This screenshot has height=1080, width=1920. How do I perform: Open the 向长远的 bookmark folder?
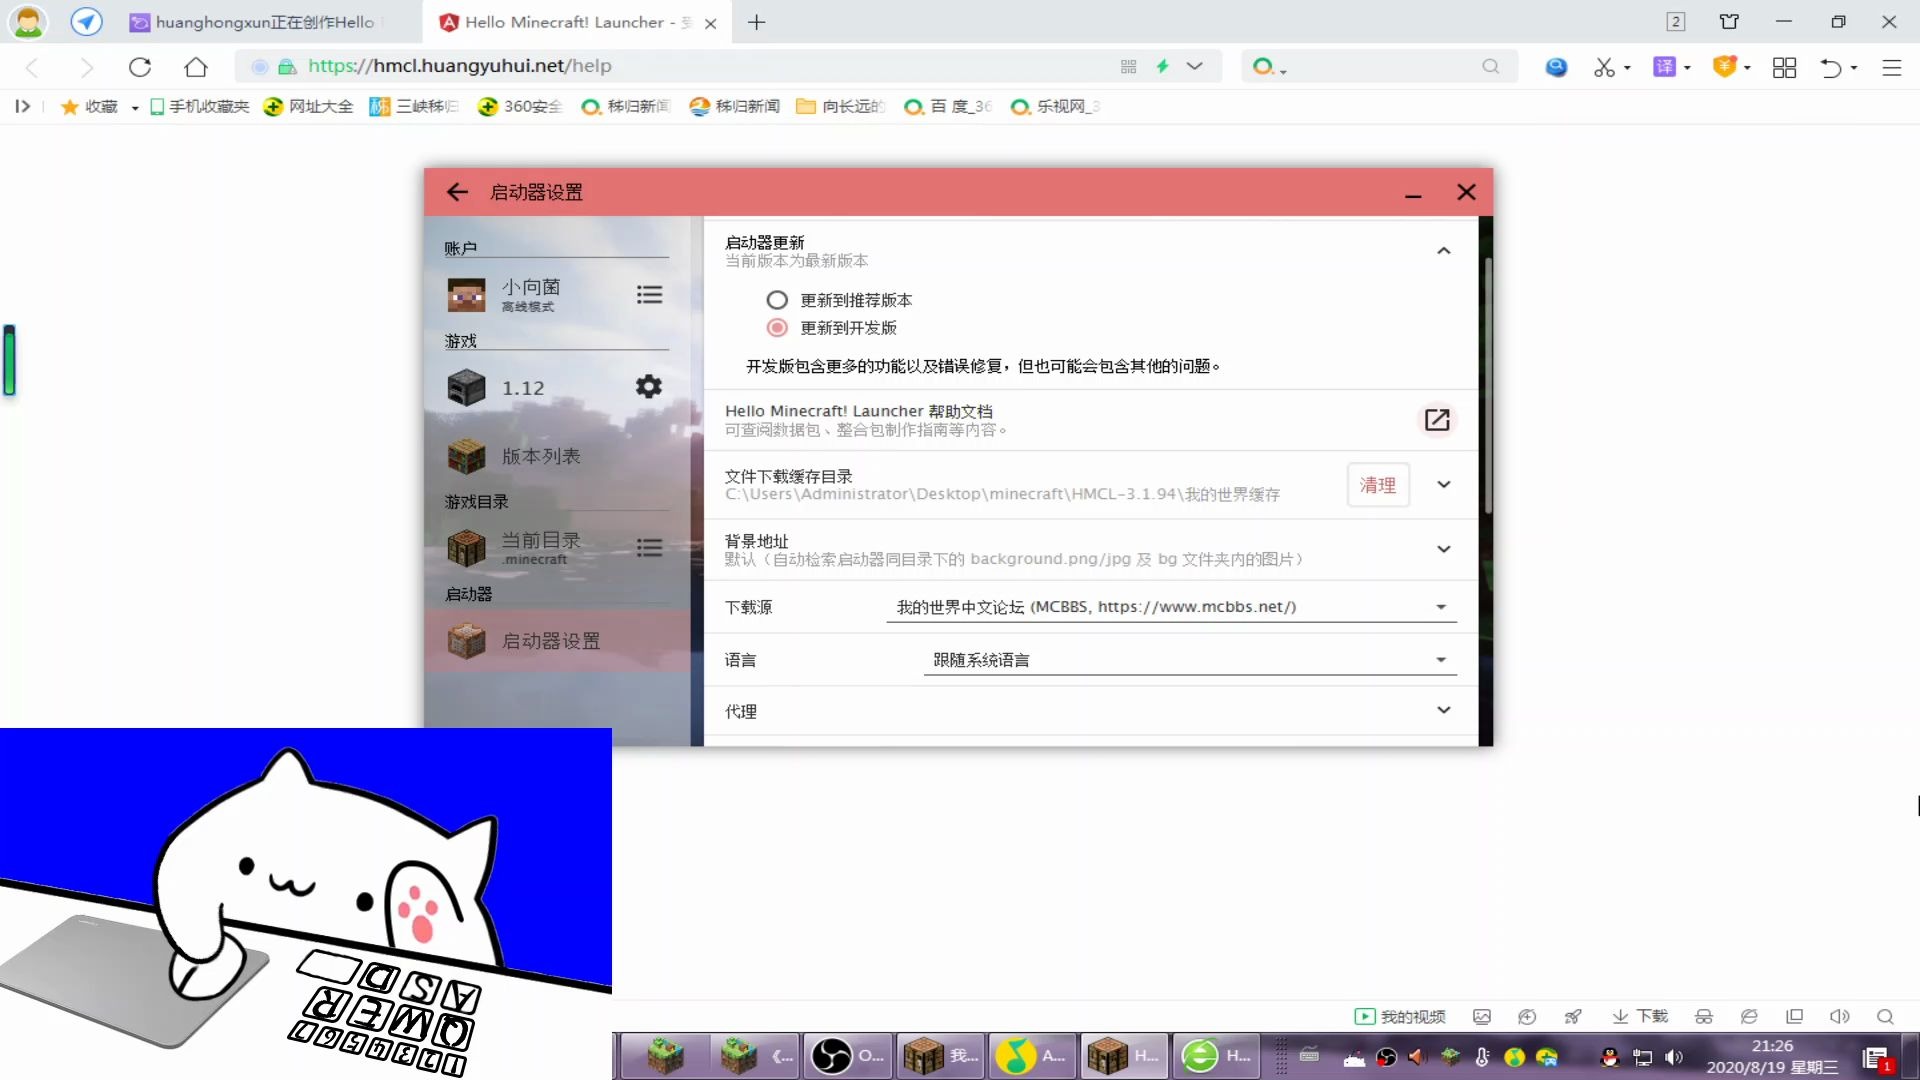click(x=840, y=106)
